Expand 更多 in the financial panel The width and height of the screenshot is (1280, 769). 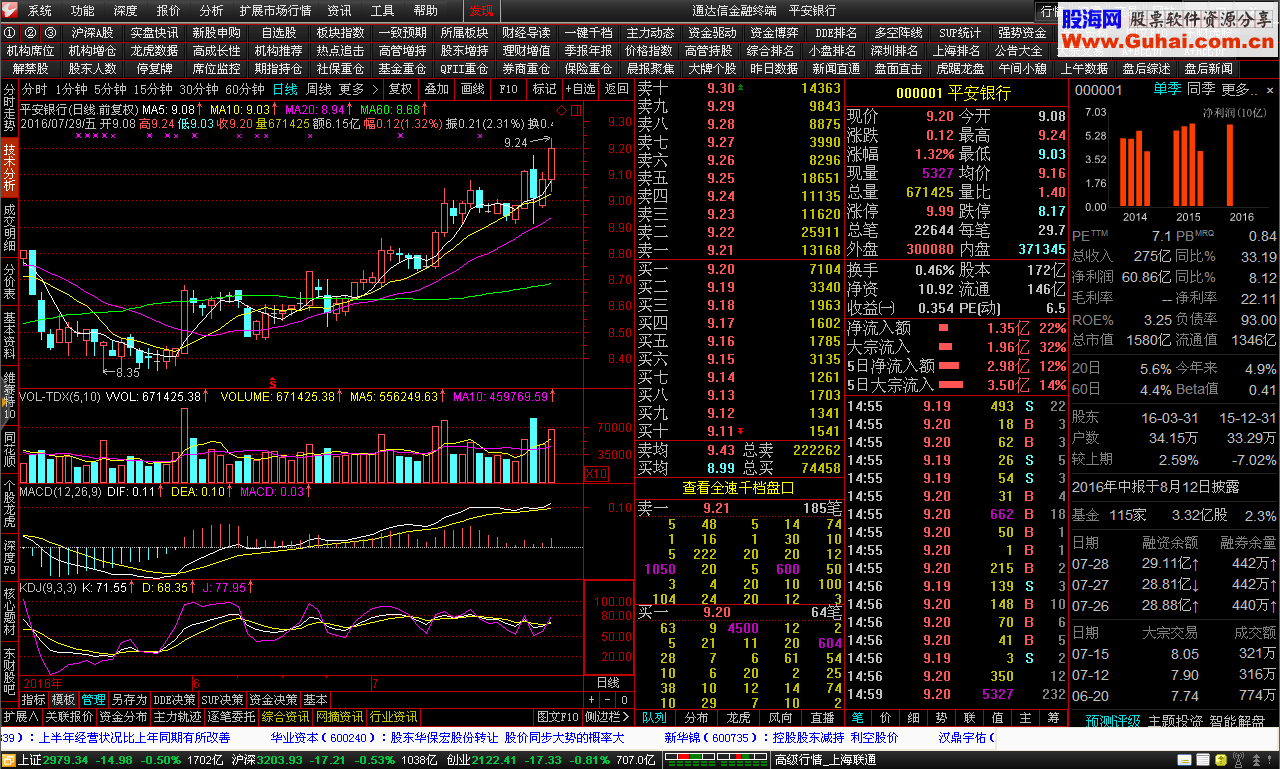(x=1240, y=89)
